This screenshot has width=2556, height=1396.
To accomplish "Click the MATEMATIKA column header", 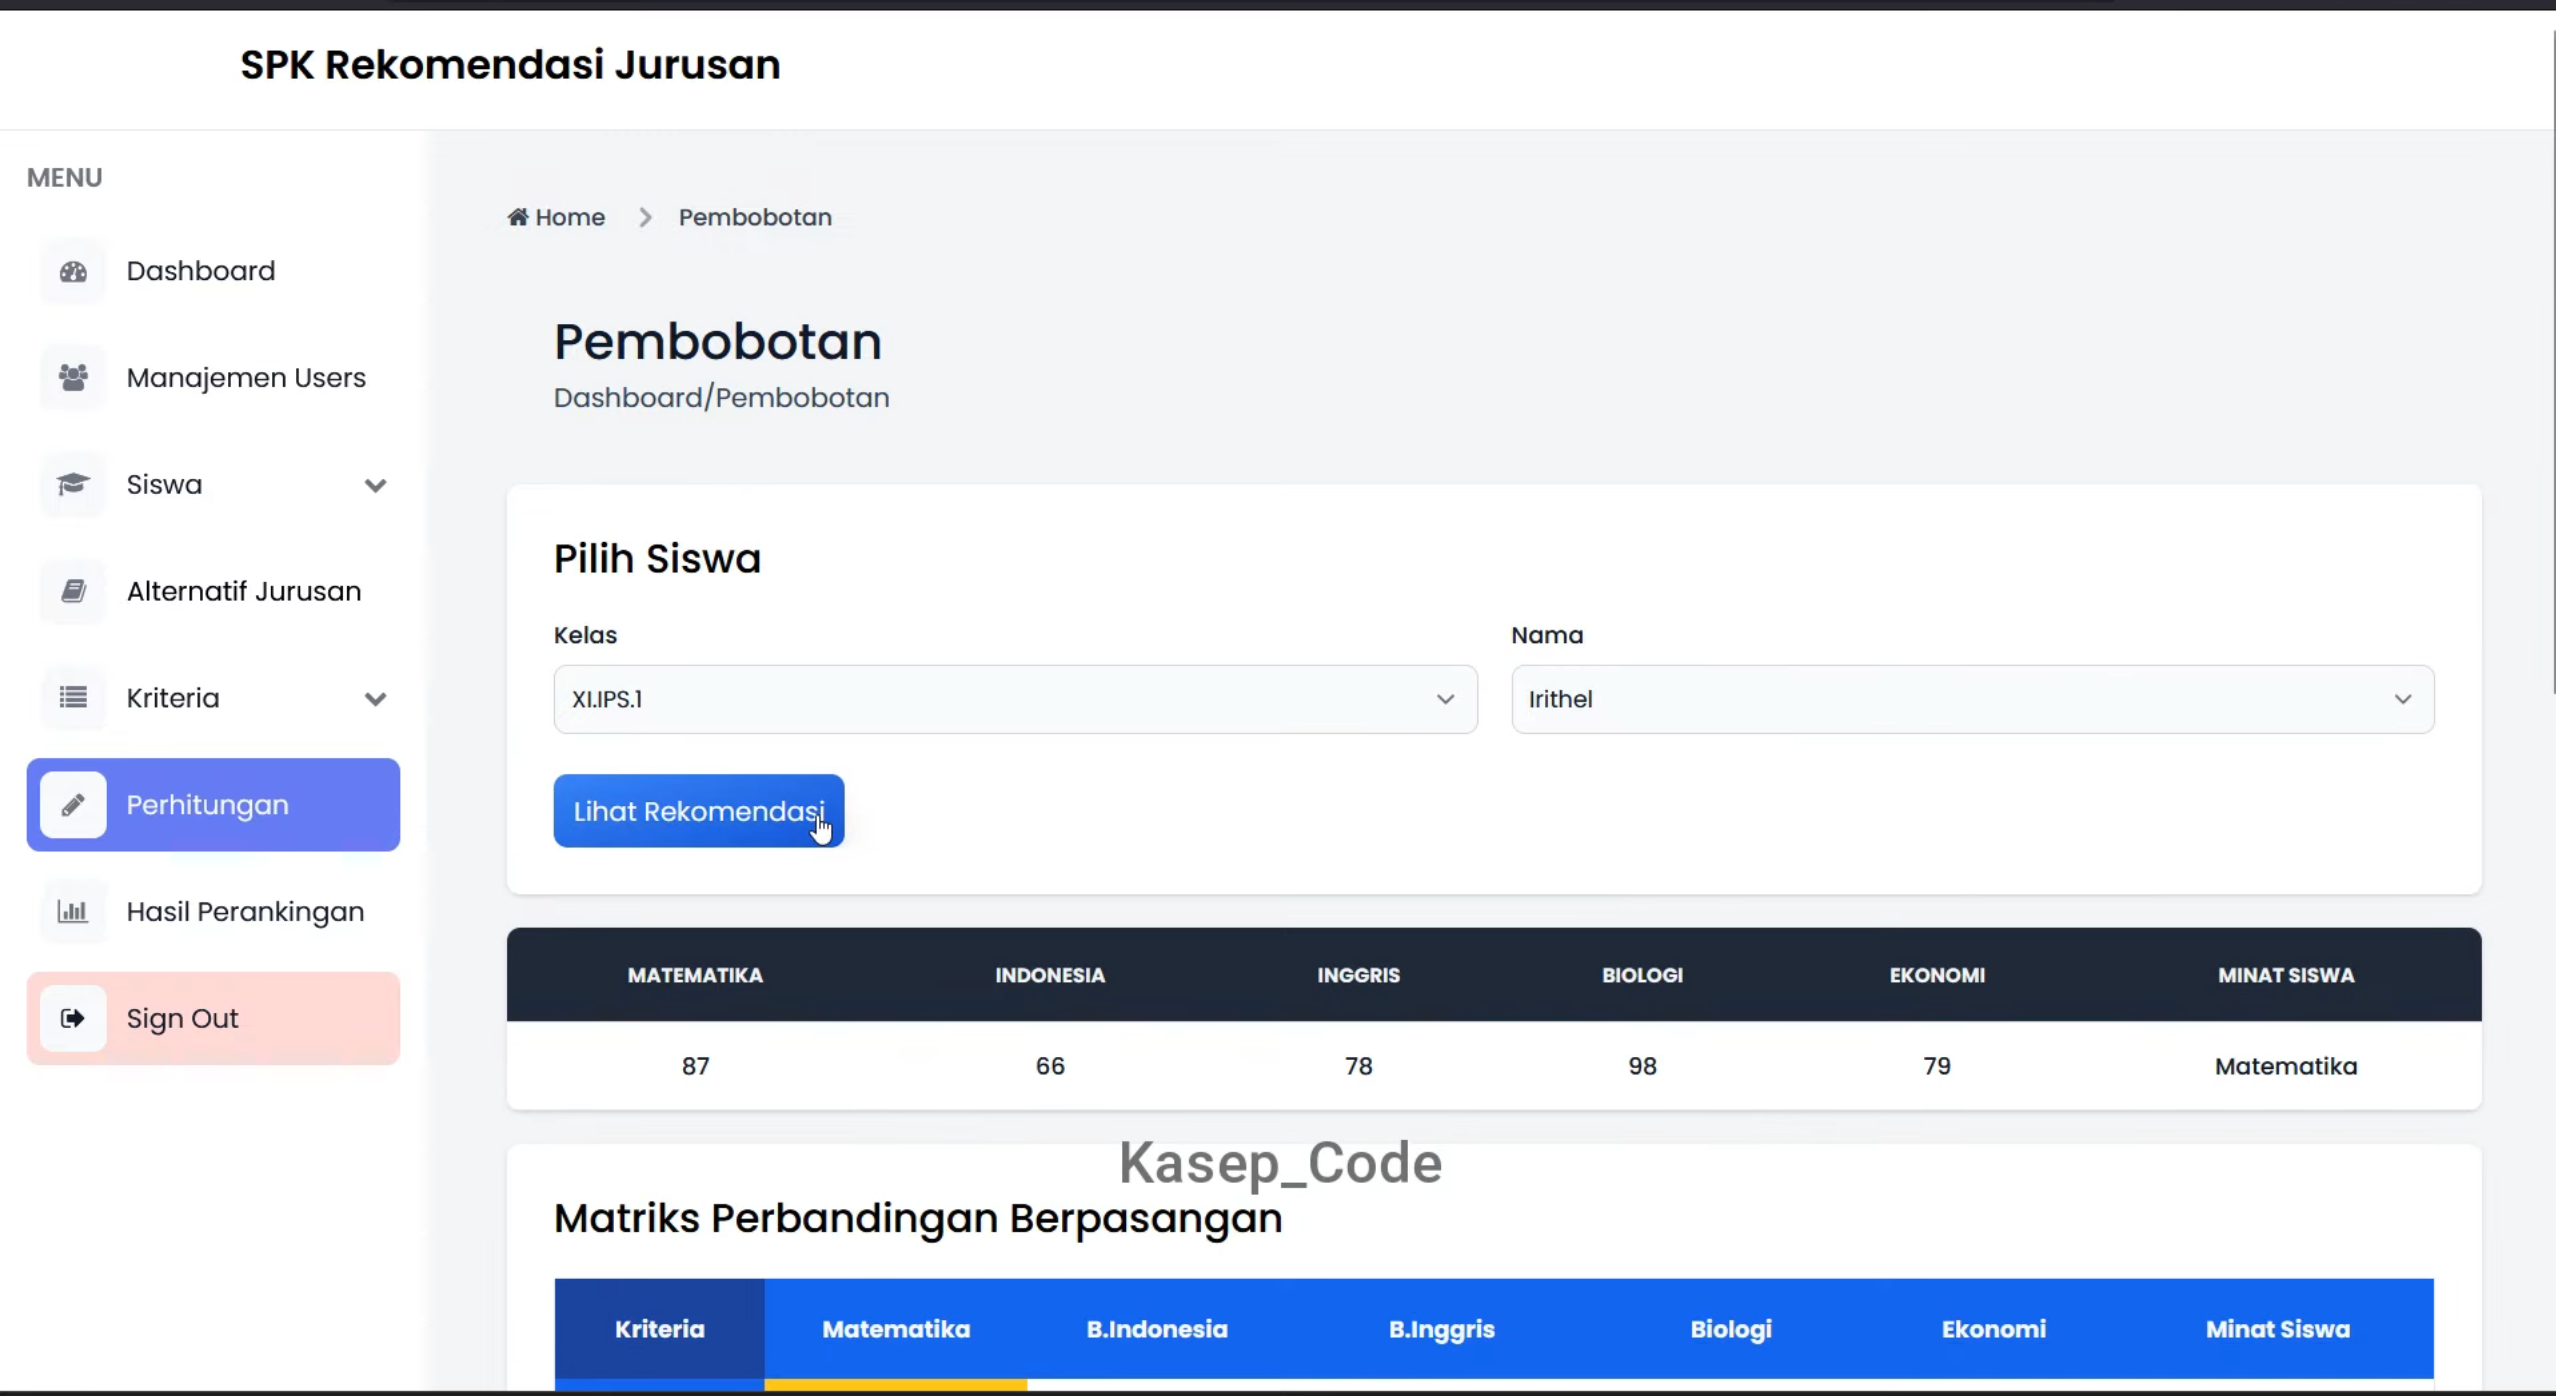I will tap(695, 975).
